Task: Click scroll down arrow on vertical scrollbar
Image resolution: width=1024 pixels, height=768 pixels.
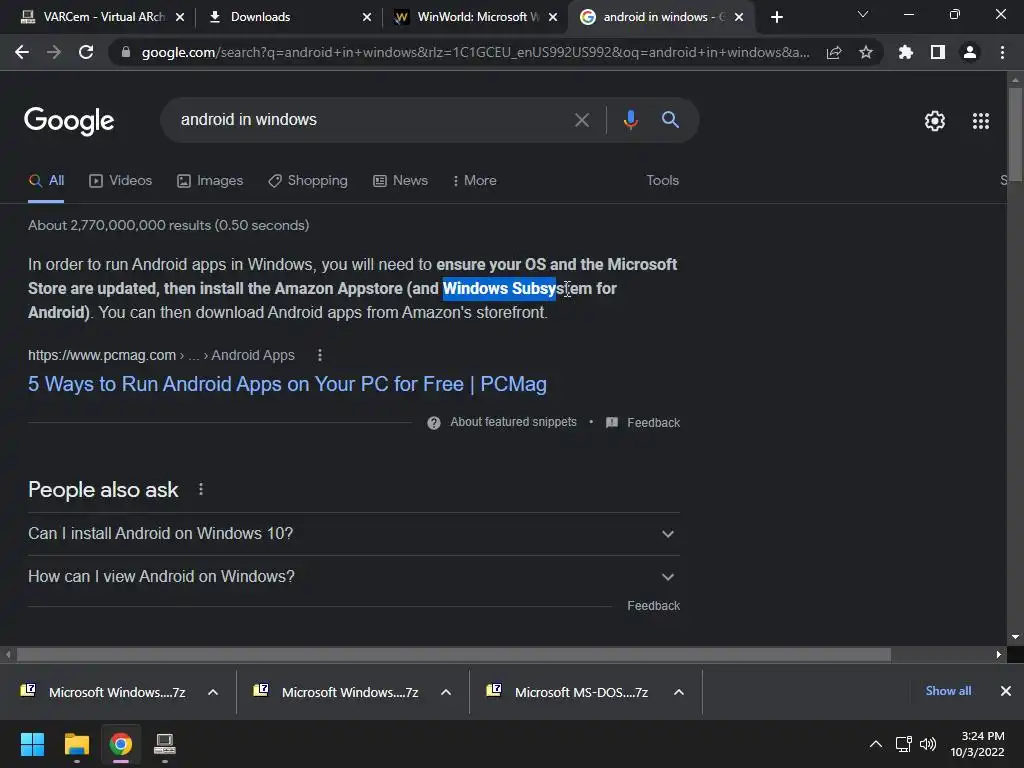Action: tap(1015, 637)
